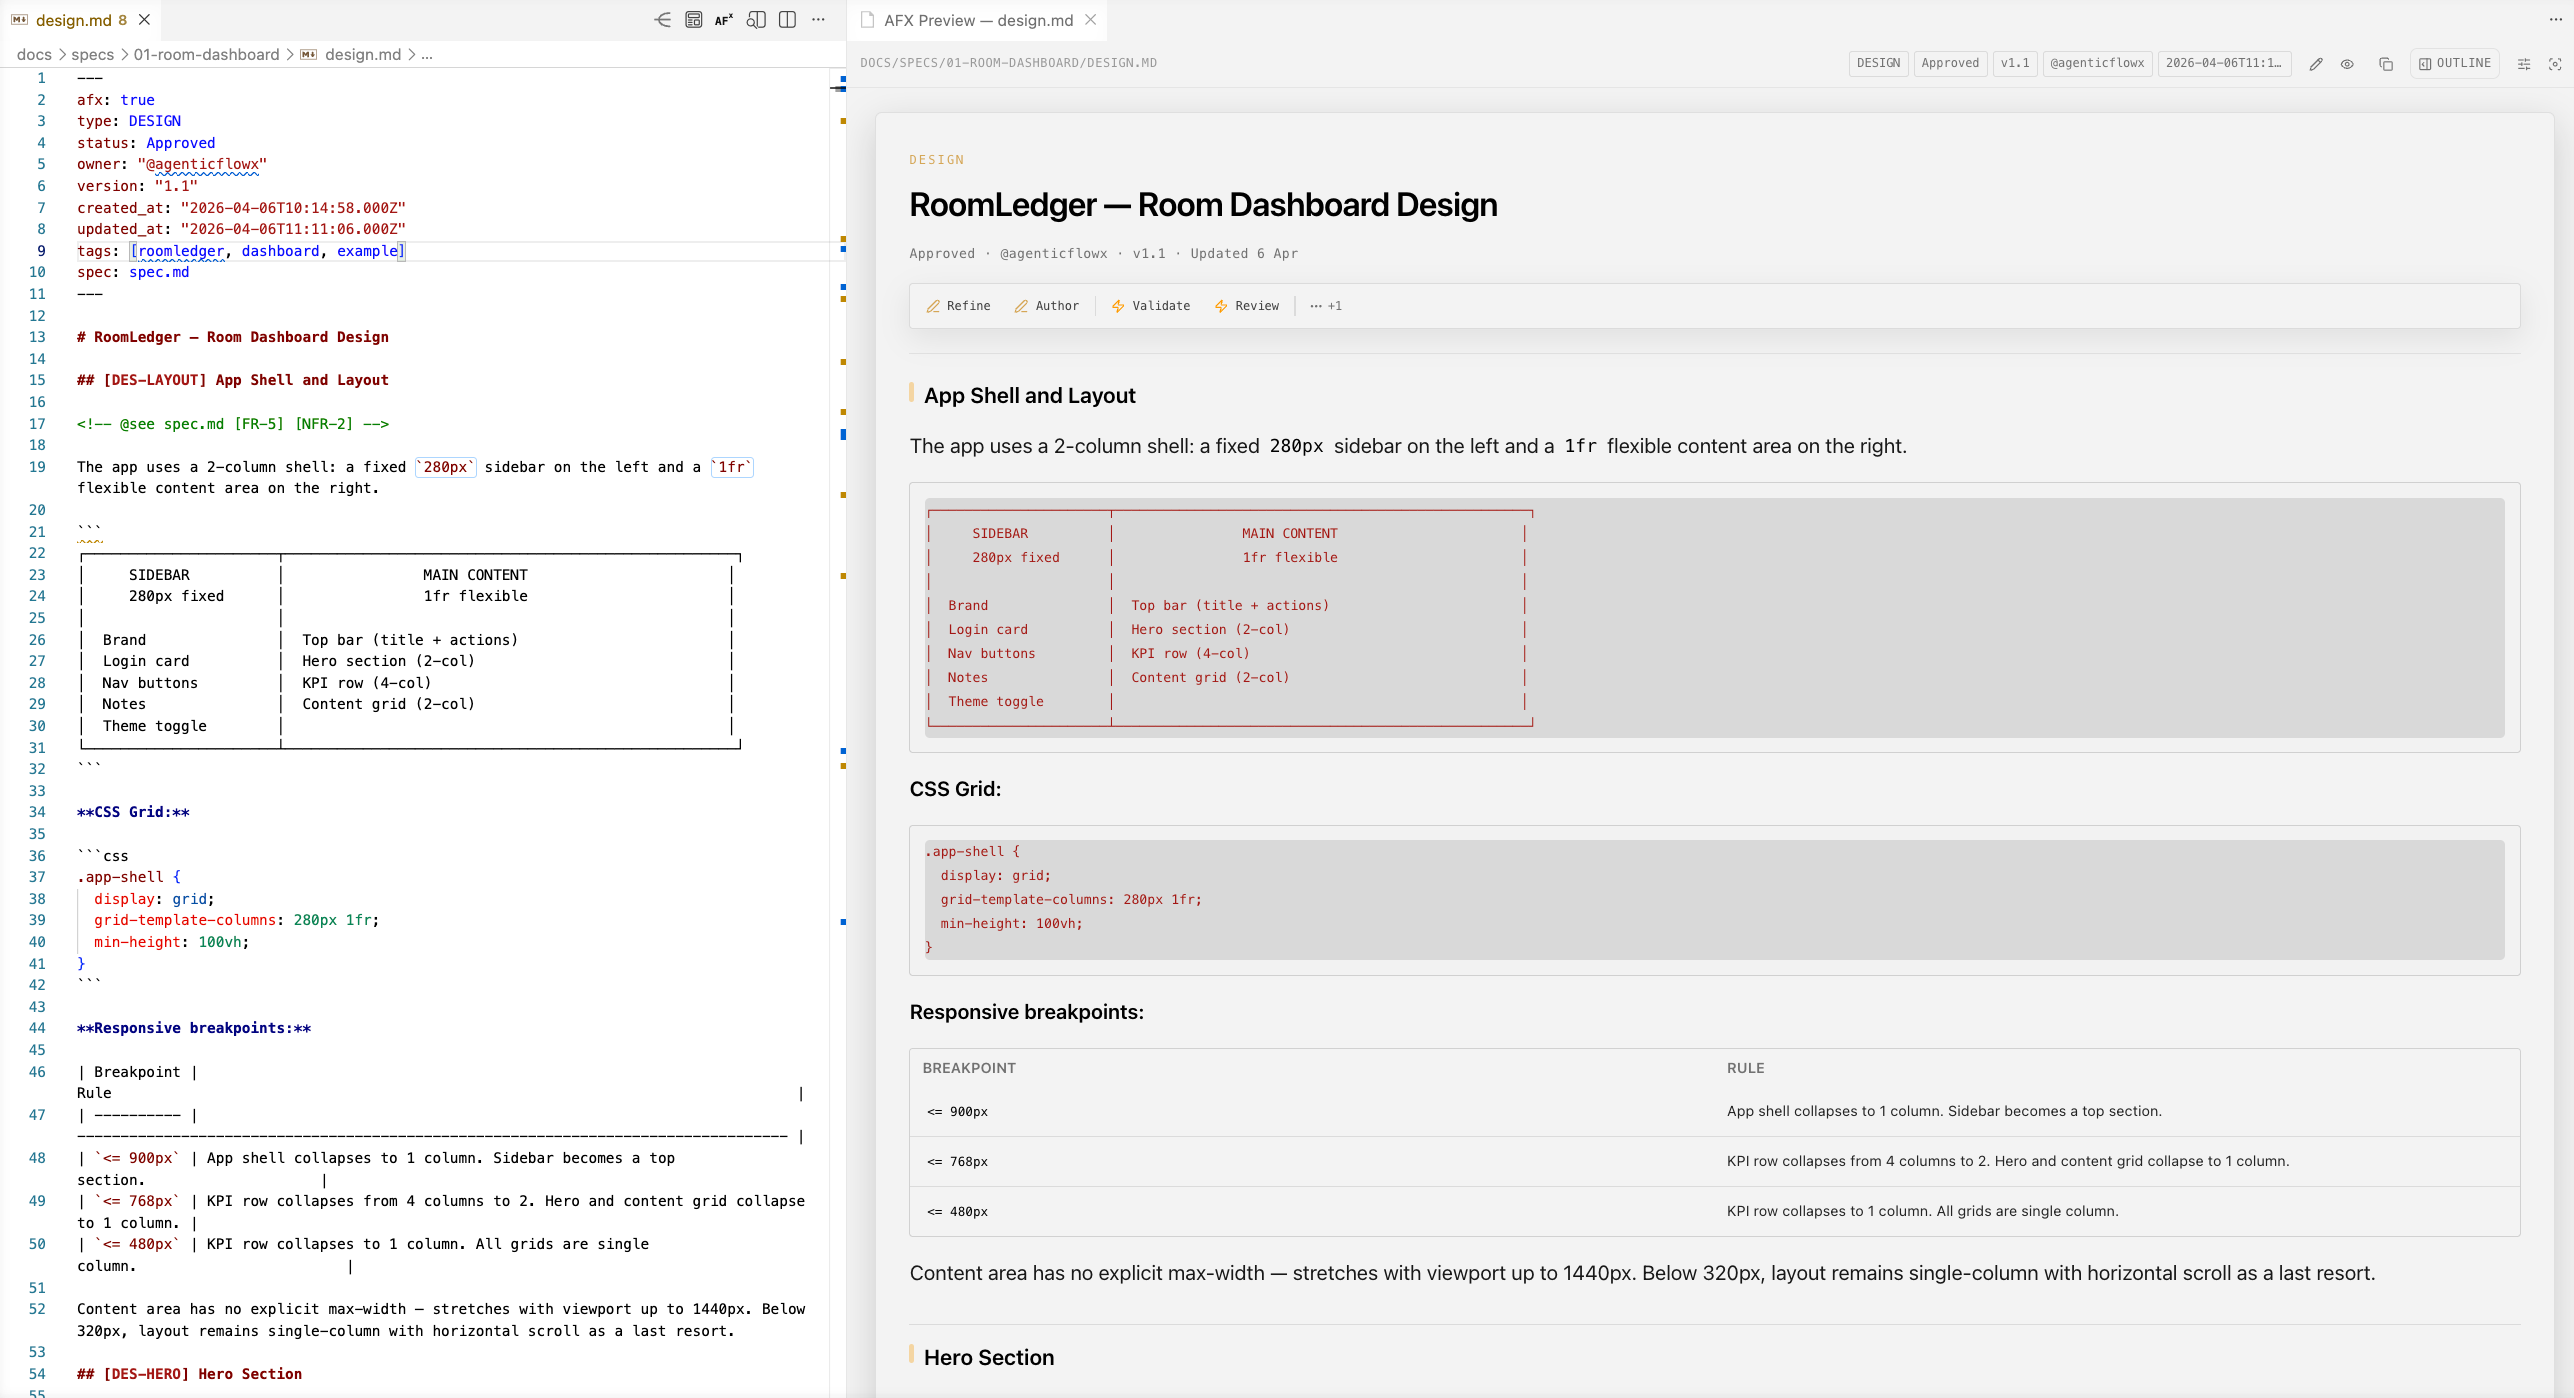This screenshot has height=1398, width=2574.
Task: Click the breadcrumb ellipsis after design.md
Action: tap(427, 54)
